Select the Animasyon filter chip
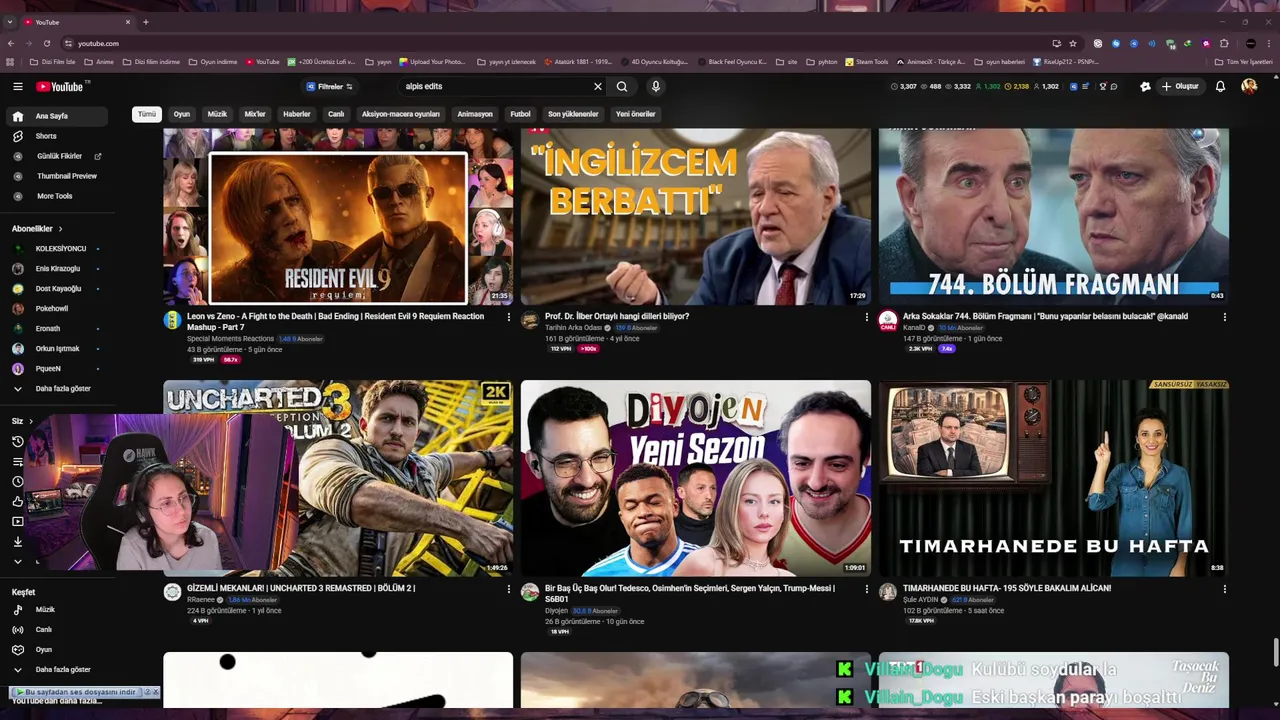The width and height of the screenshot is (1280, 720). point(475,114)
